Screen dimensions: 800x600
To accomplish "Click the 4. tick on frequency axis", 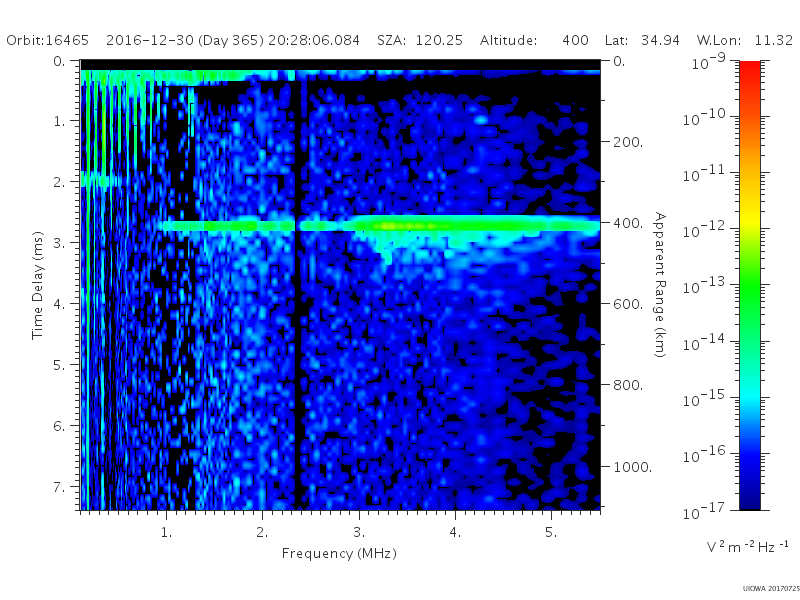I will [x=455, y=532].
